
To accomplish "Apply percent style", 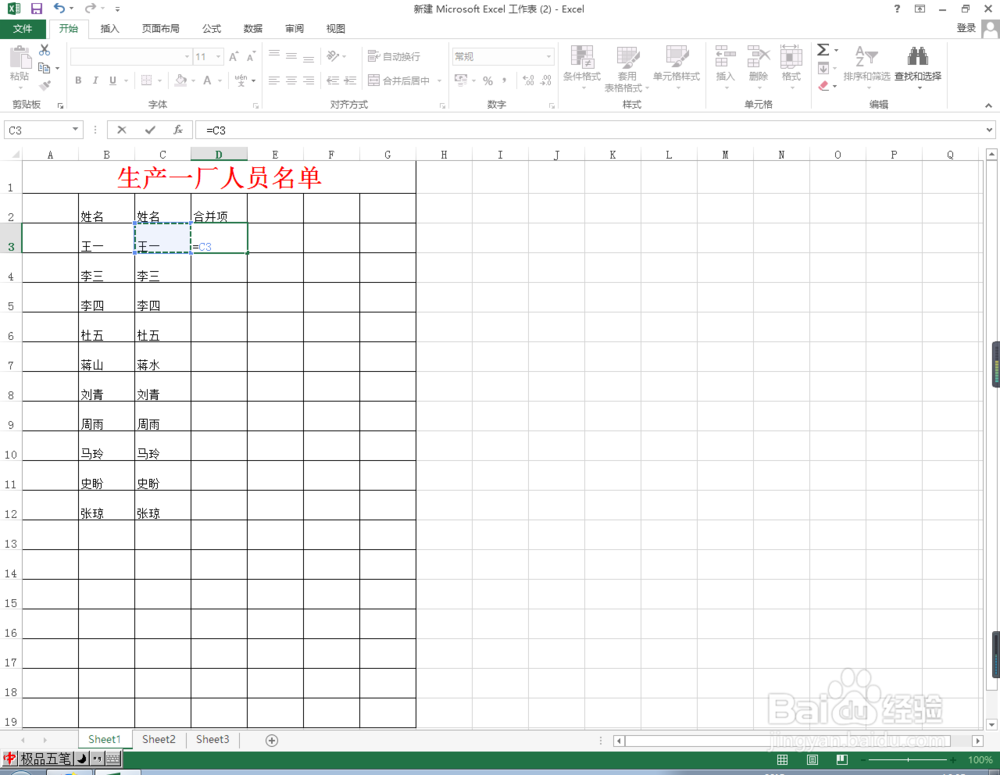I will tap(488, 80).
